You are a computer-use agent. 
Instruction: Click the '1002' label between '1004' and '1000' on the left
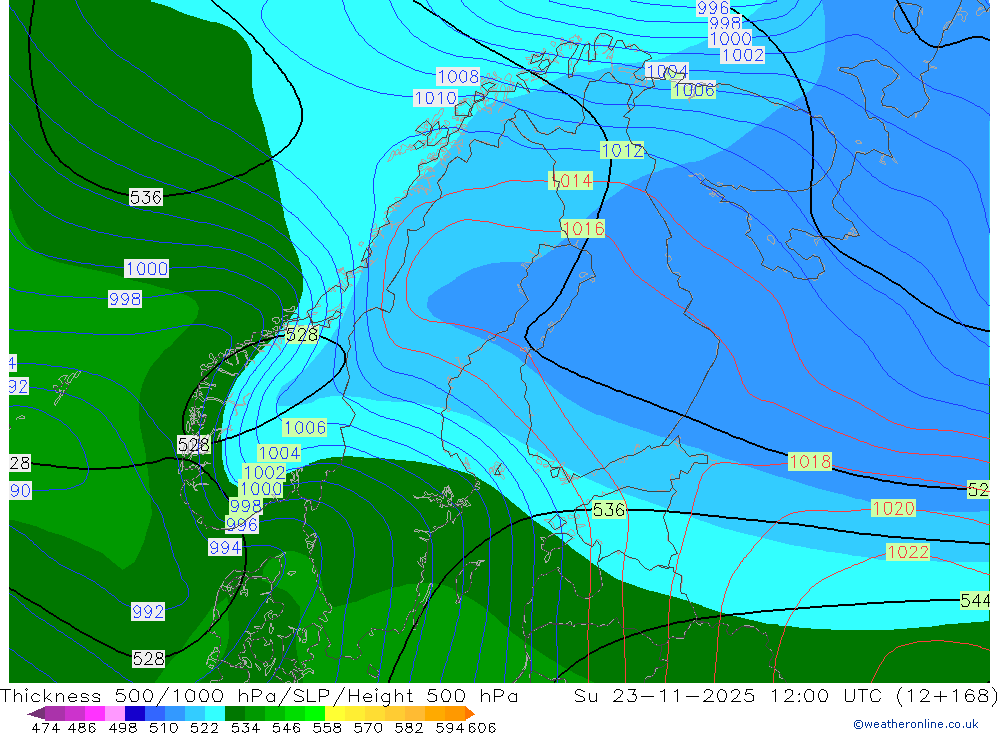tap(265, 473)
